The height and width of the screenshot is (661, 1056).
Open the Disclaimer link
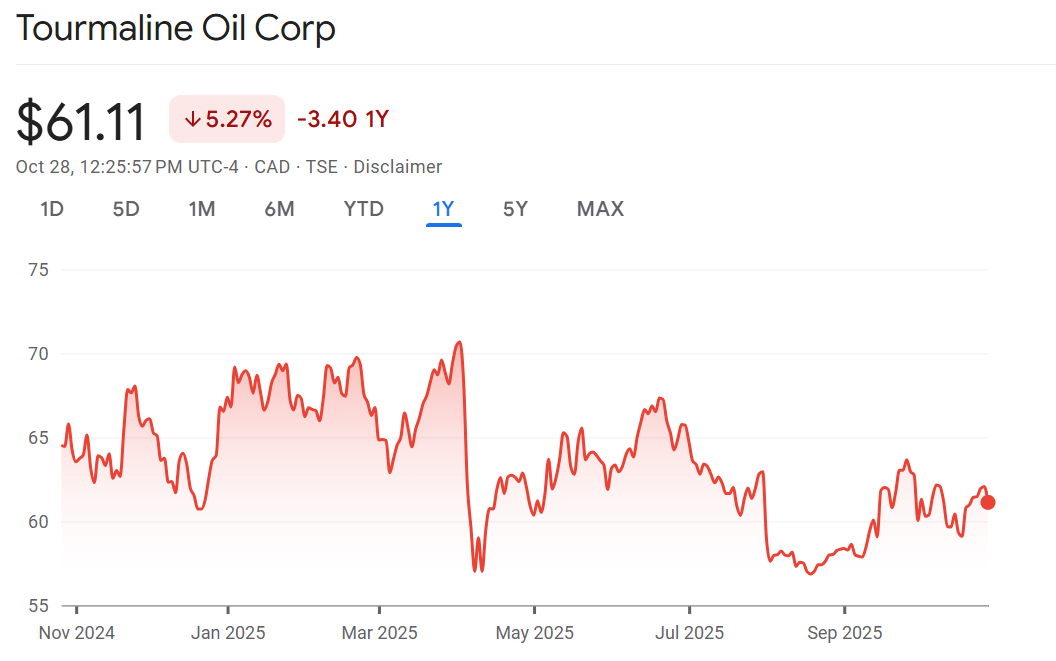point(397,167)
